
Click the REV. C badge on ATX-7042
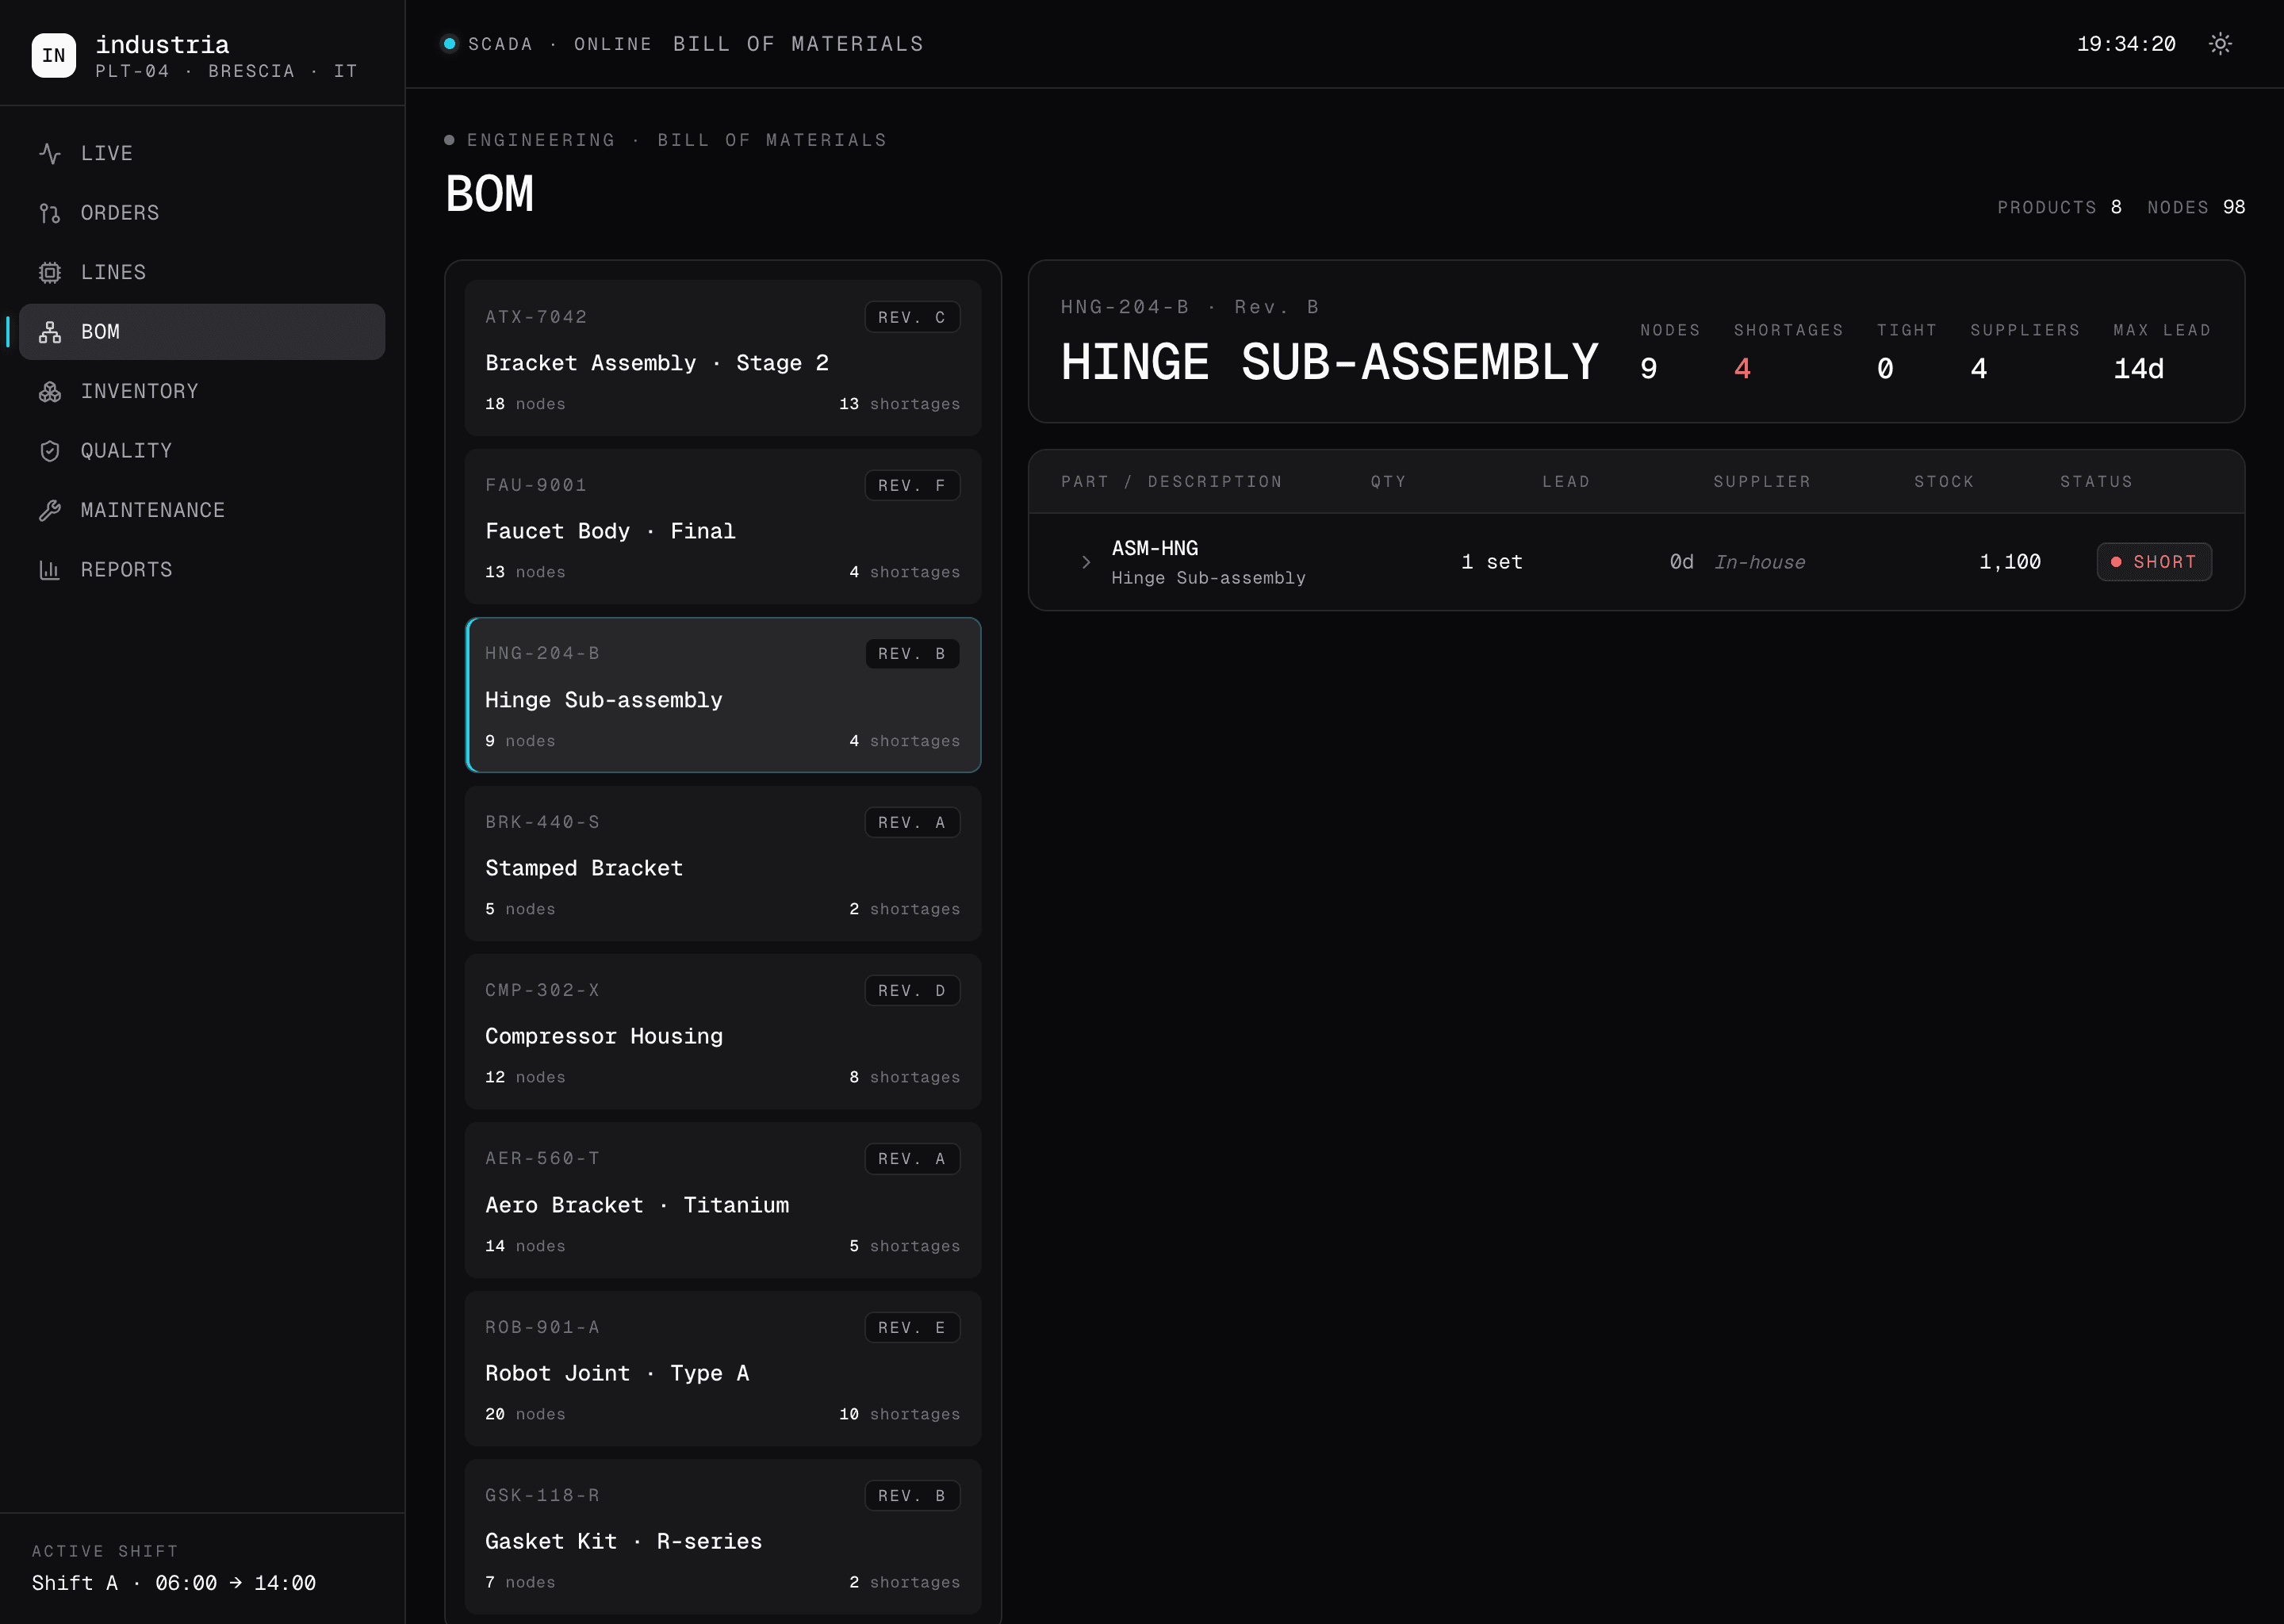click(x=912, y=317)
